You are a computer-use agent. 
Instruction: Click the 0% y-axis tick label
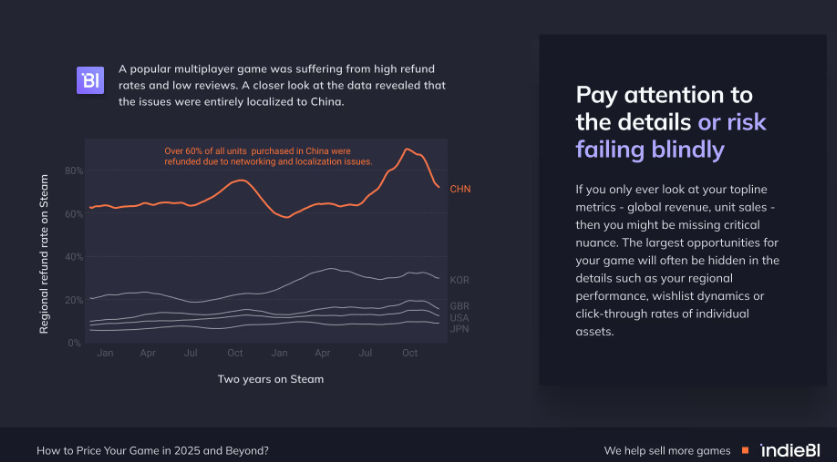pyautogui.click(x=74, y=343)
